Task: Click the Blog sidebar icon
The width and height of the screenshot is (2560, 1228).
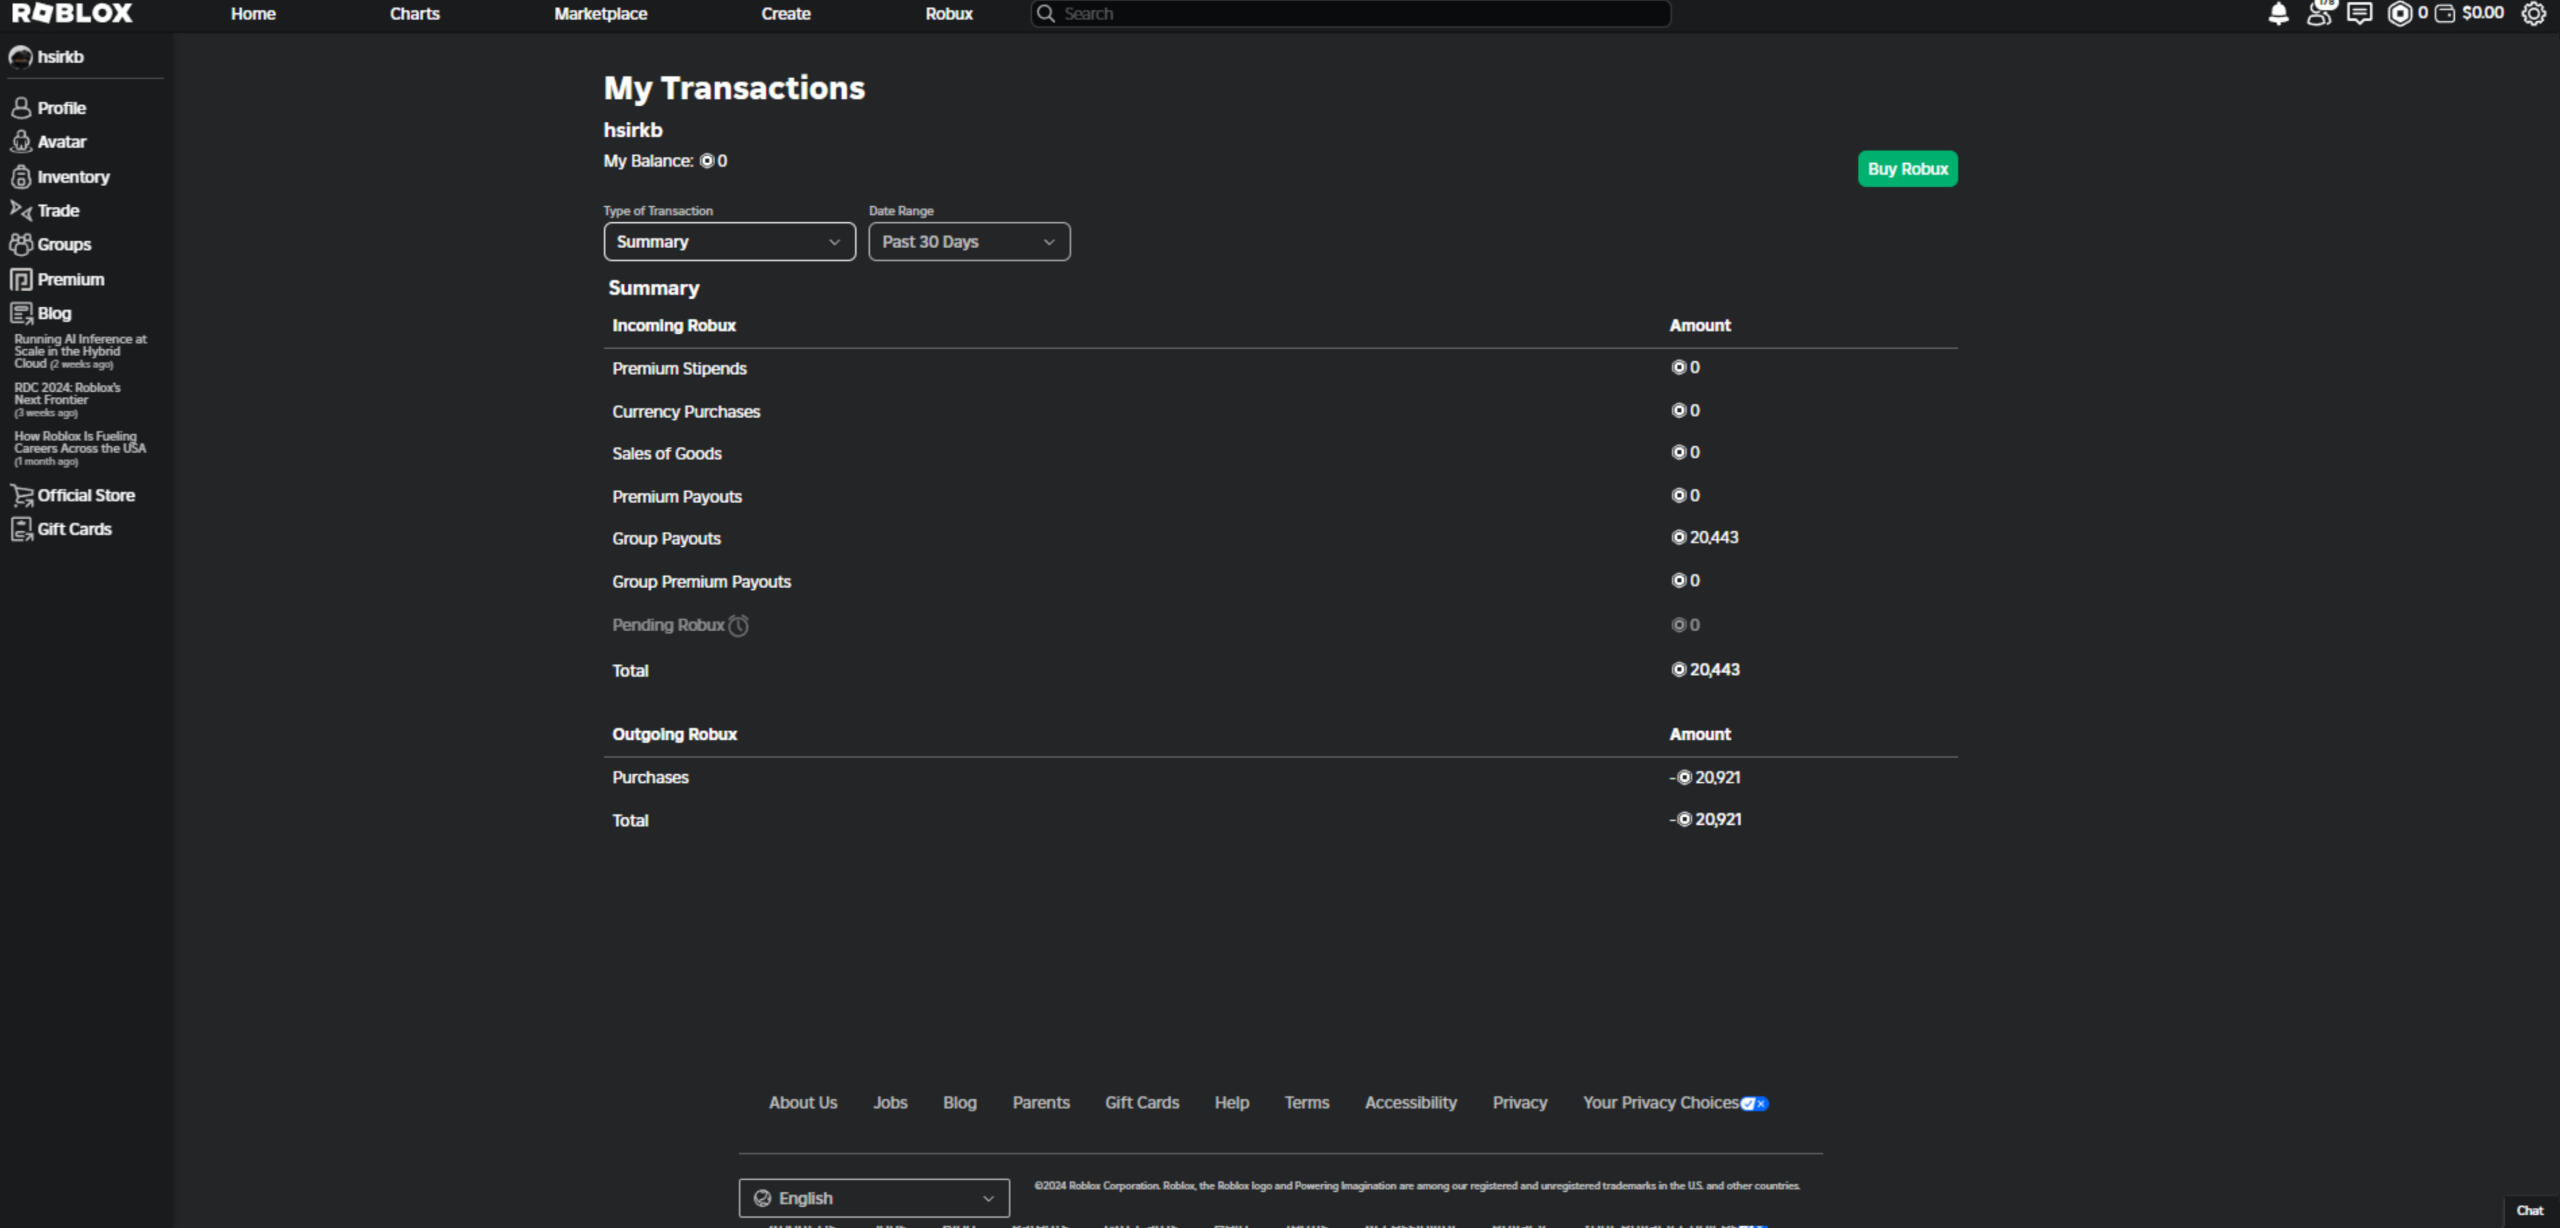Action: coord(21,313)
